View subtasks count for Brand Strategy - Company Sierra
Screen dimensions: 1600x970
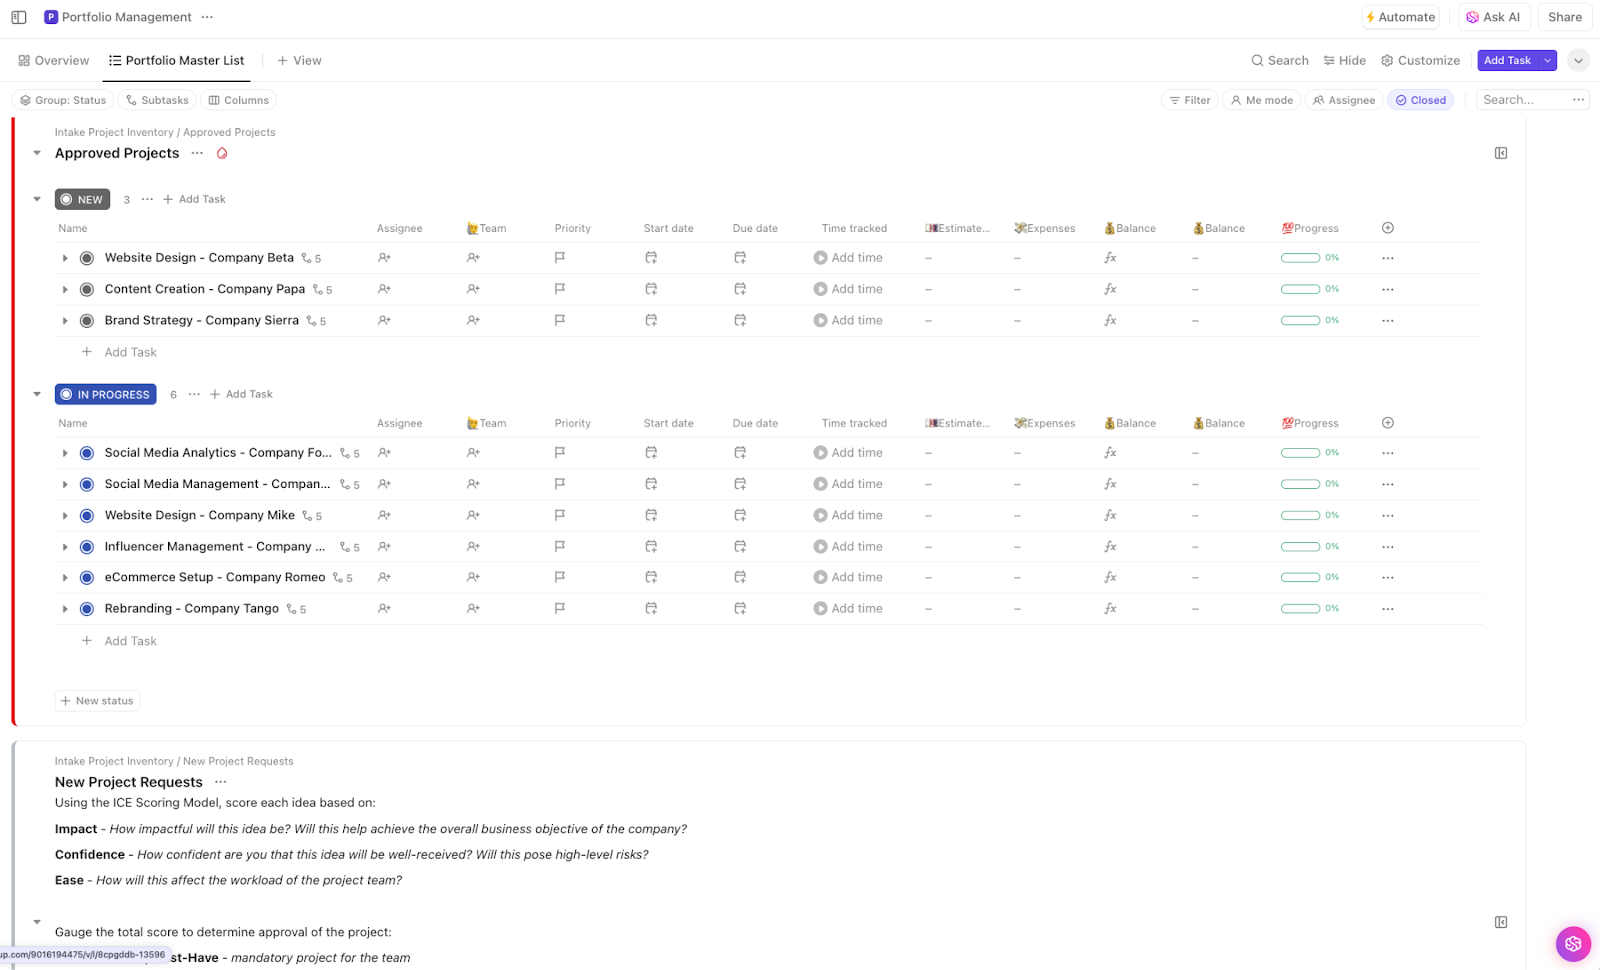[x=317, y=321]
